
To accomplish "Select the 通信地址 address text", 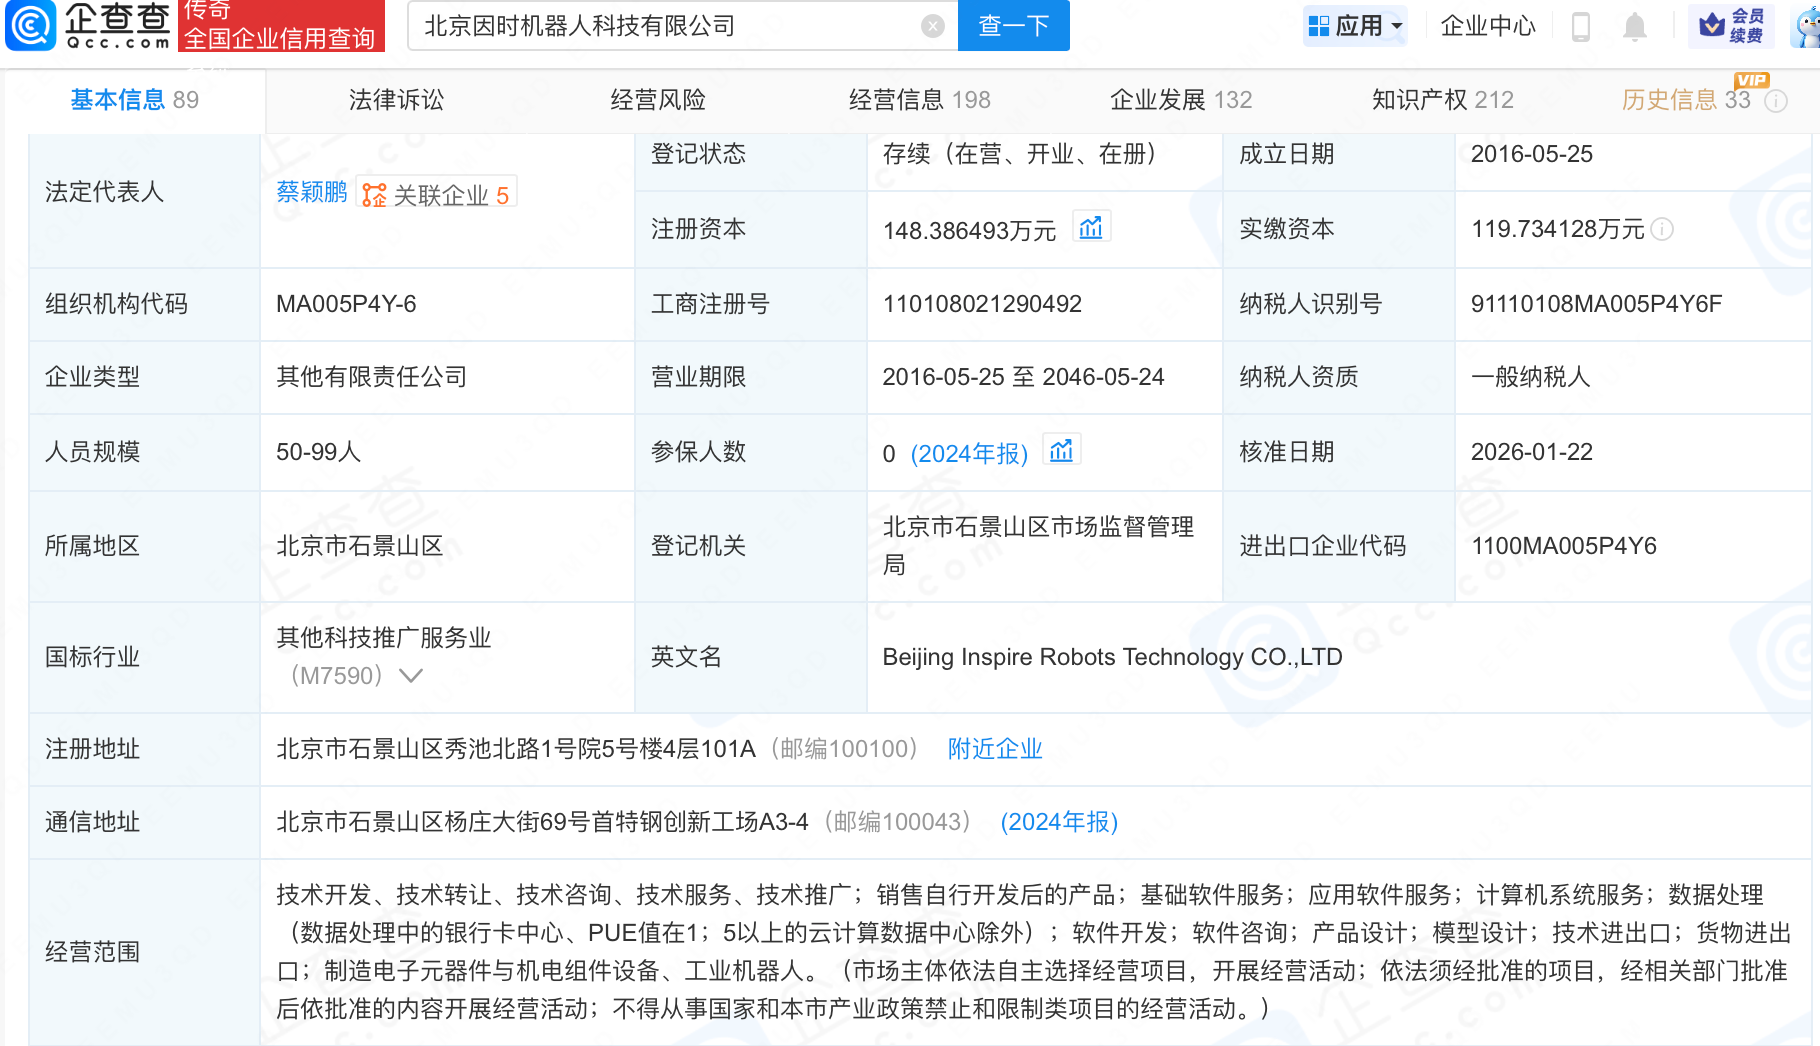I will click(x=542, y=822).
